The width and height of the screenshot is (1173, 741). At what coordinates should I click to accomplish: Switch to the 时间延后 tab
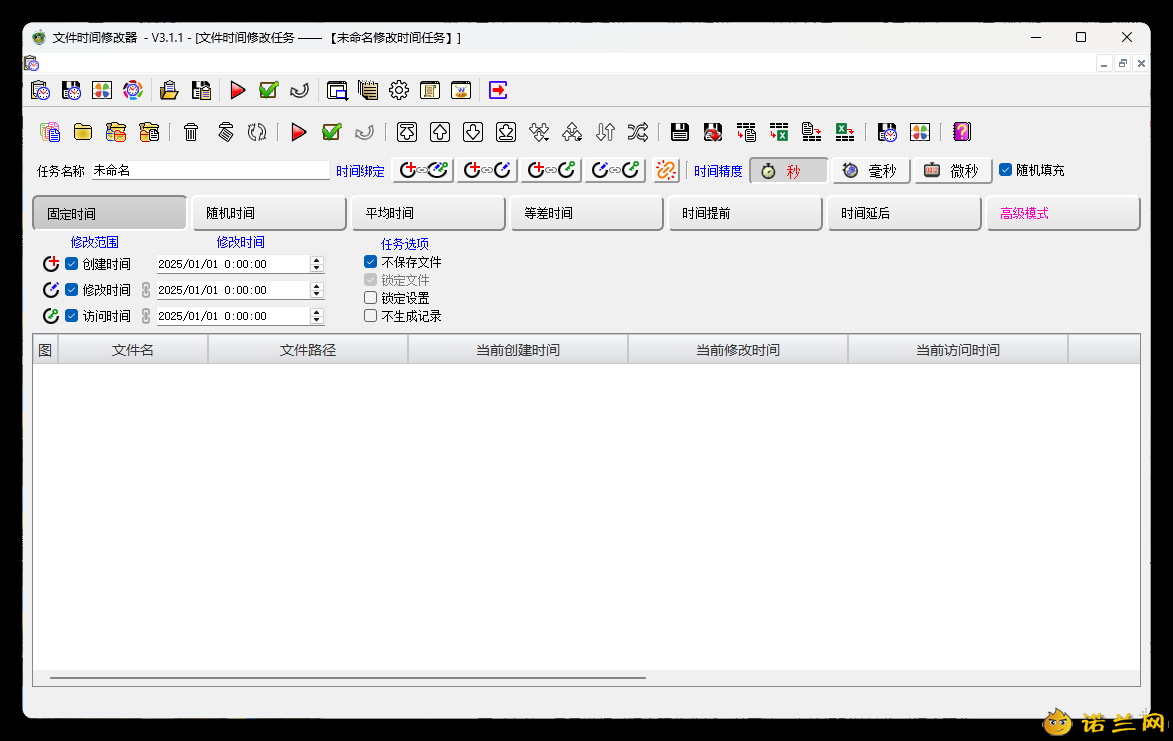pyautogui.click(x=904, y=213)
